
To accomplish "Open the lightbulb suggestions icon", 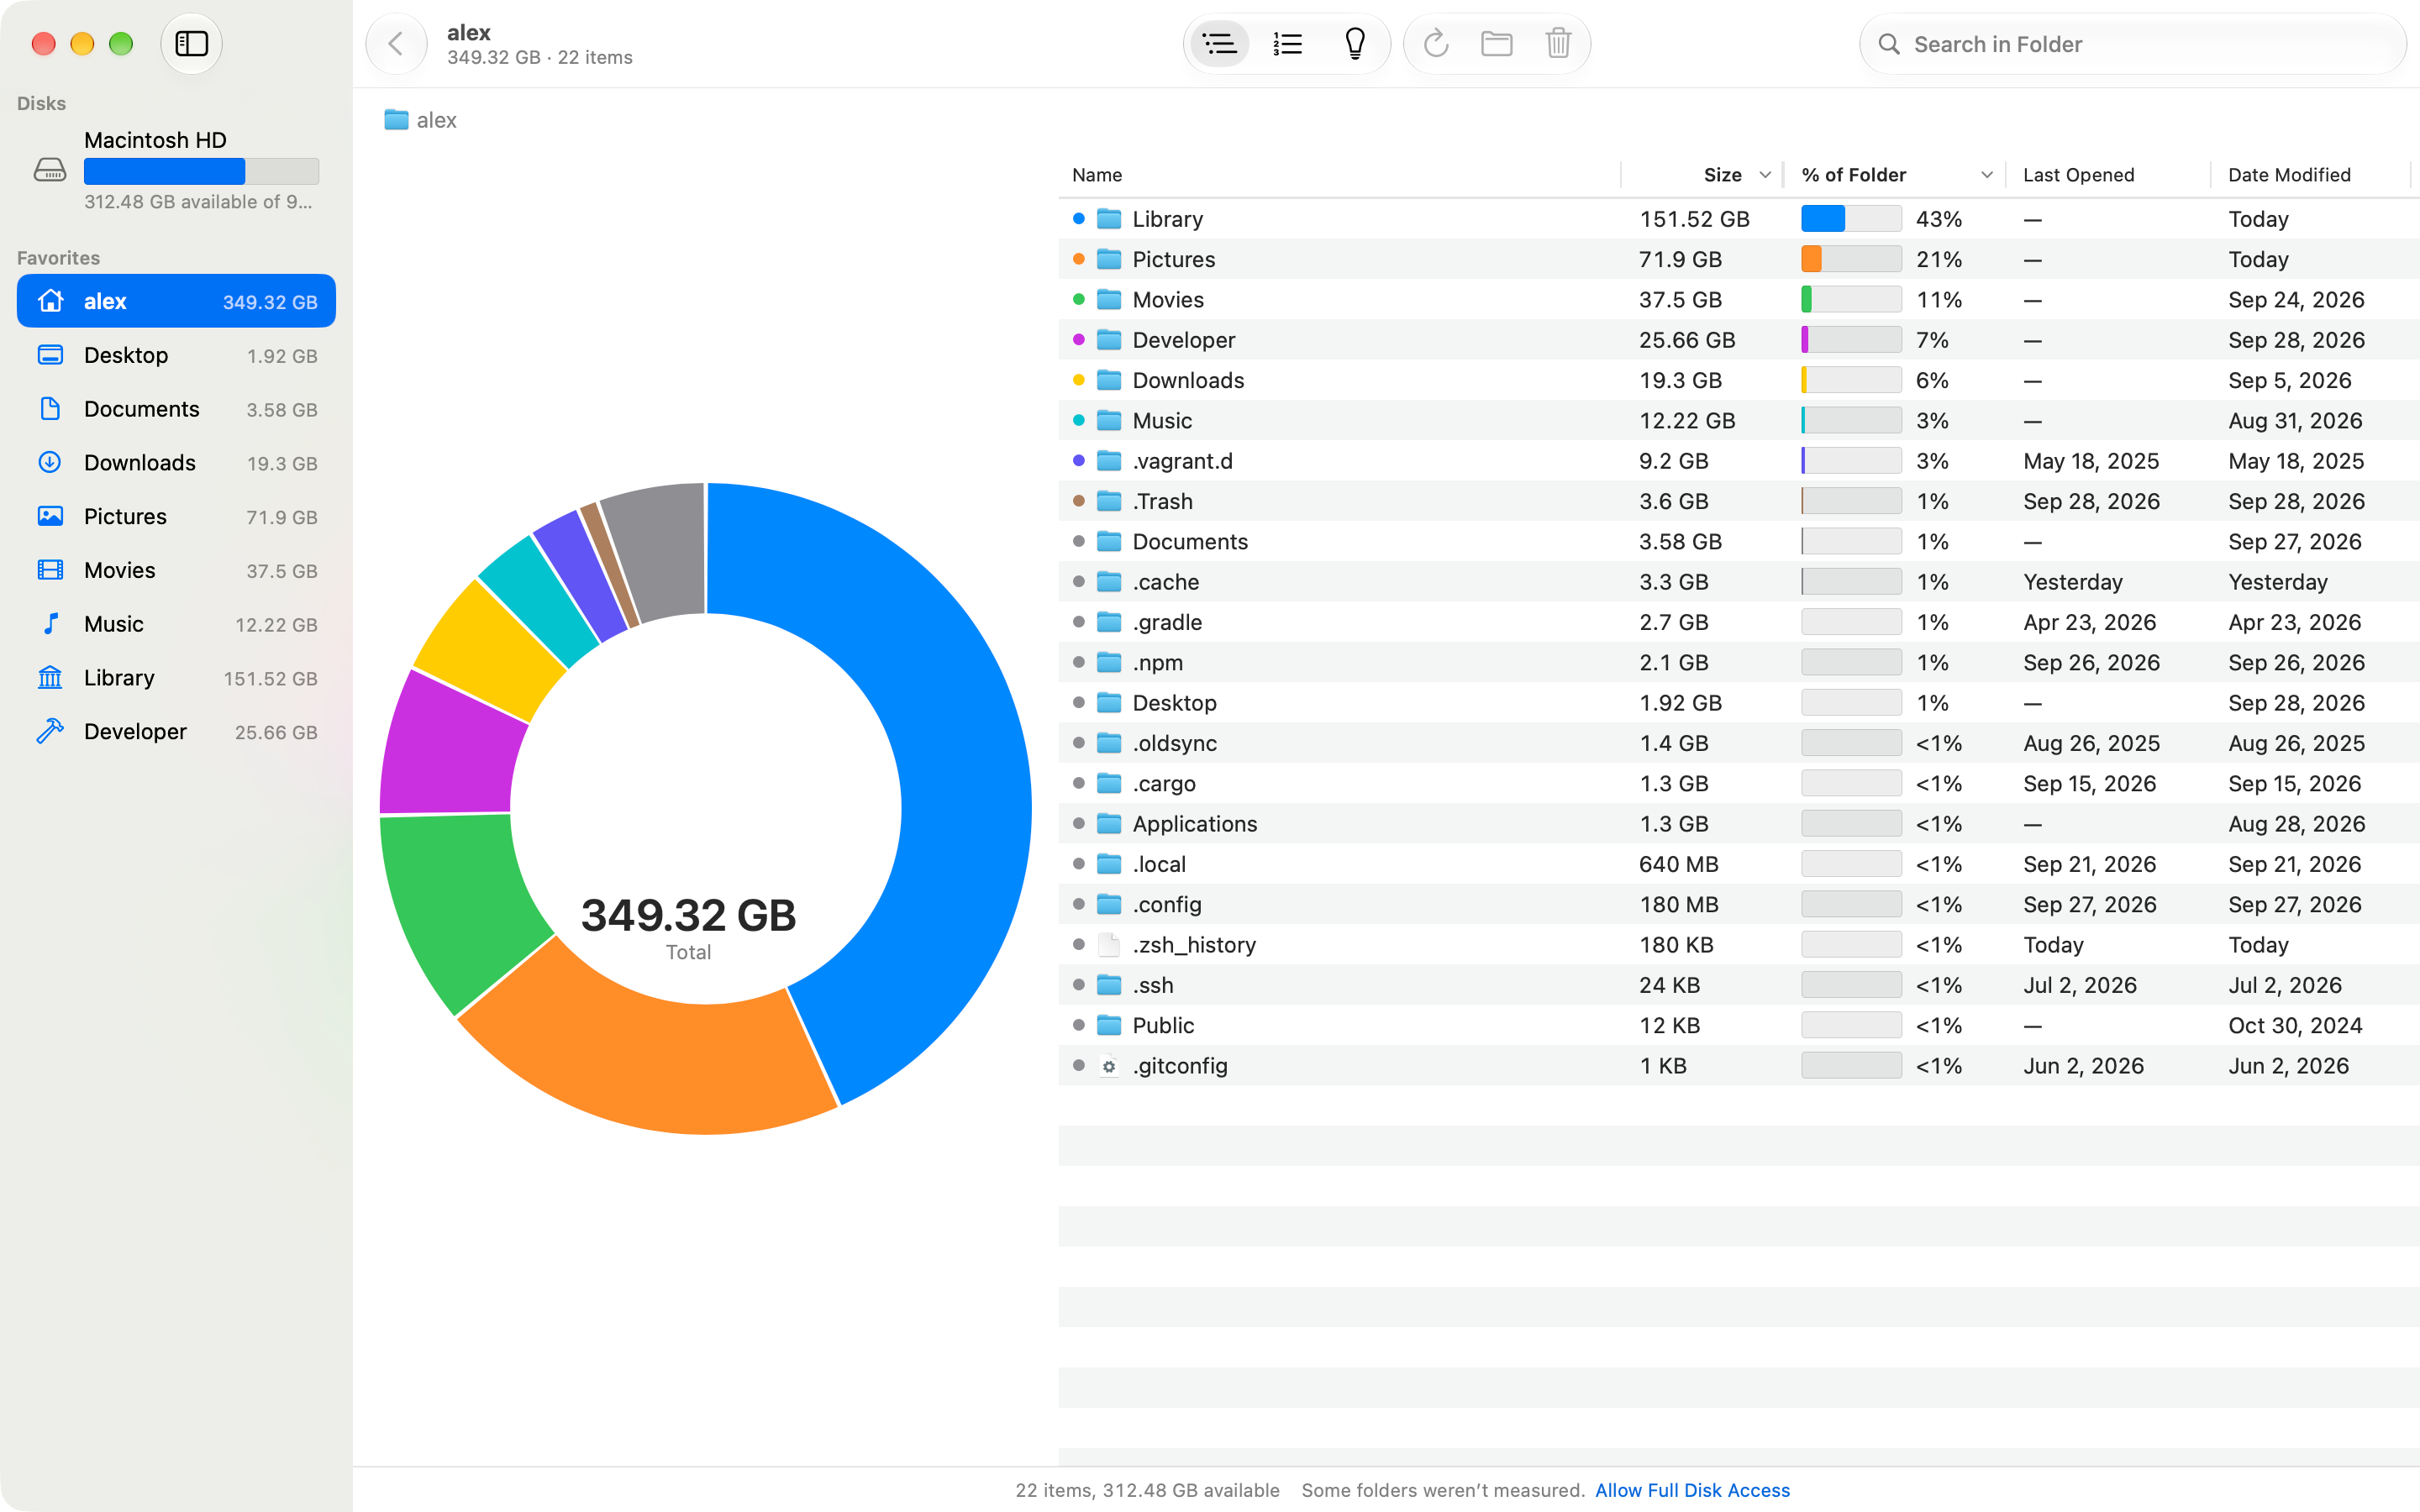I will point(1355,44).
